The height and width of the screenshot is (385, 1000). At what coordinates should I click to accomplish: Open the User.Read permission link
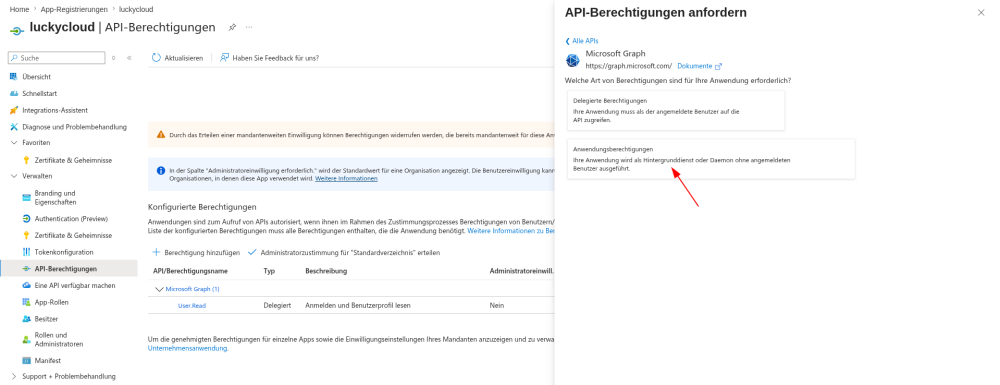click(x=192, y=305)
